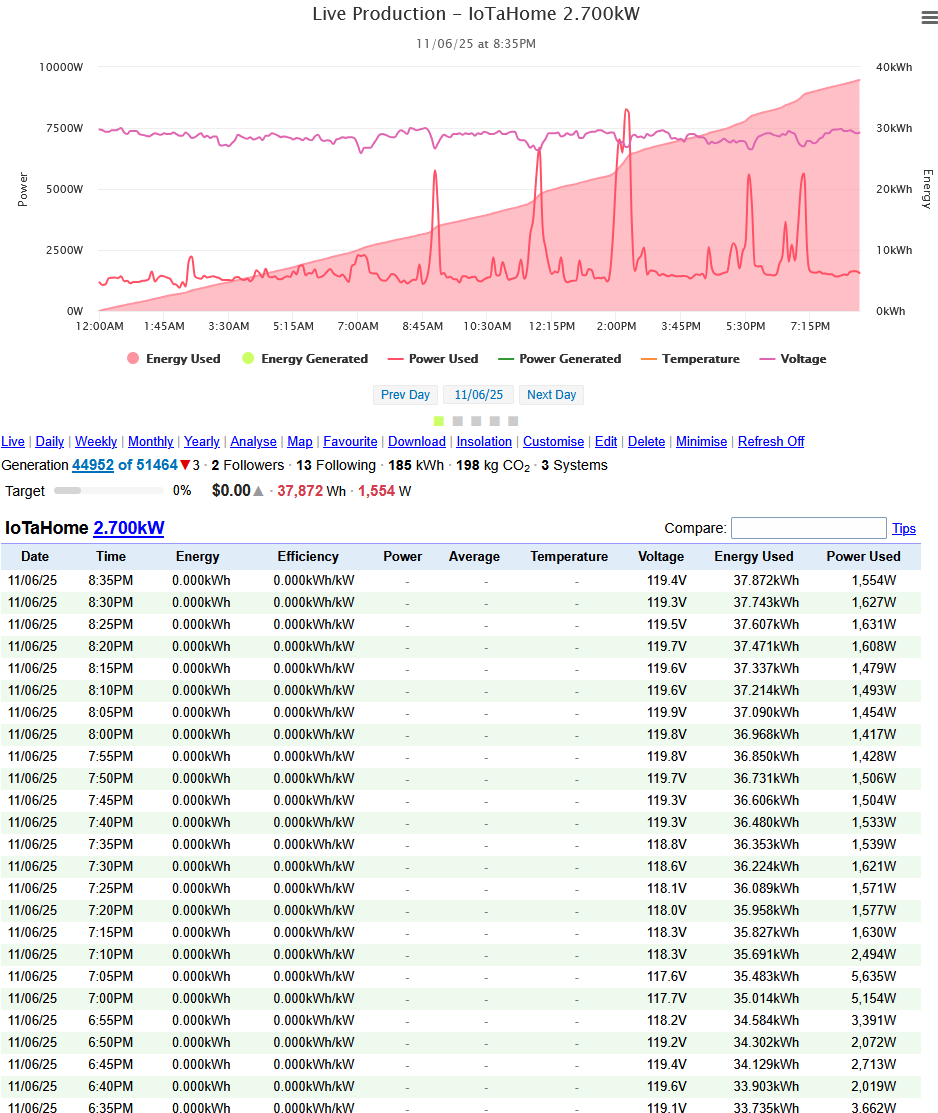Viewport: 938px width, 1113px height.
Task: Open the Monthly view link
Action: coord(150,442)
